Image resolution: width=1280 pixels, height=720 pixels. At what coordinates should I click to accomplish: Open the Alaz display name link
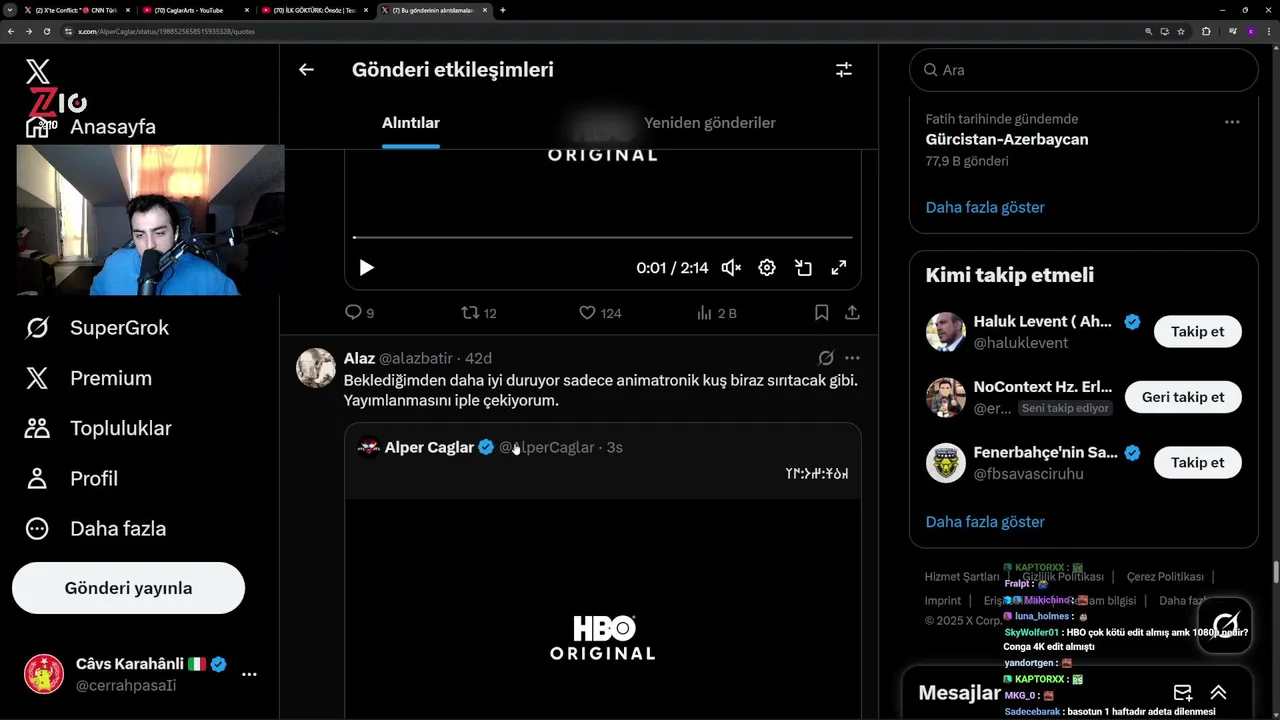tap(359, 358)
